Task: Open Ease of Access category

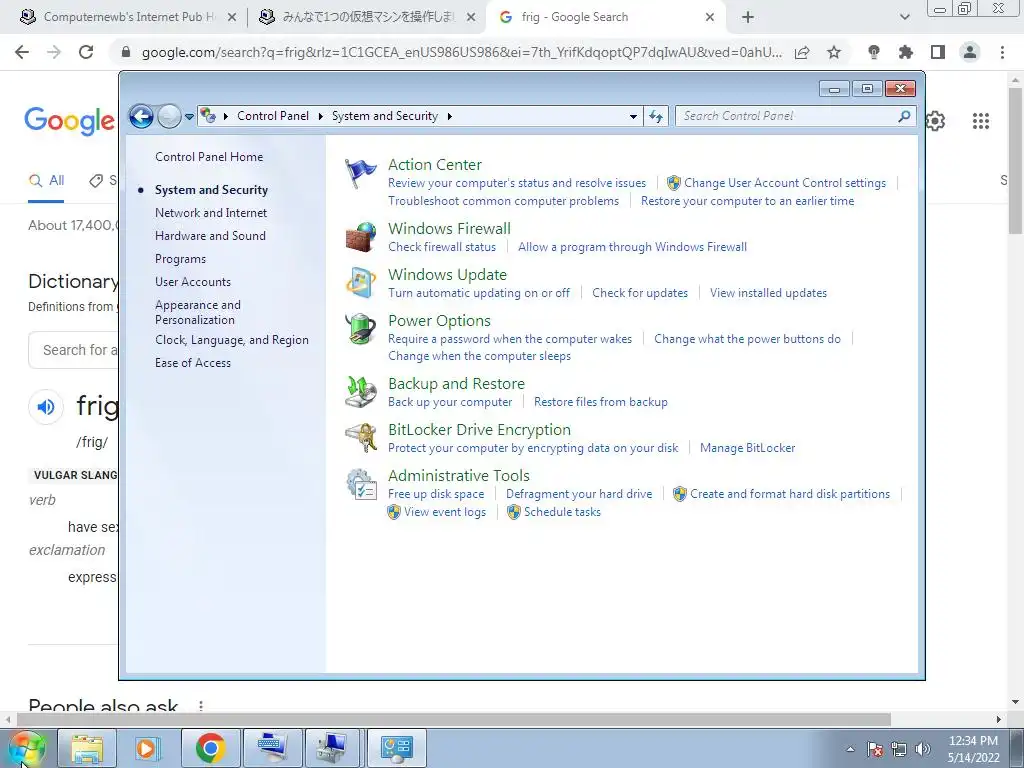Action: coord(193,363)
